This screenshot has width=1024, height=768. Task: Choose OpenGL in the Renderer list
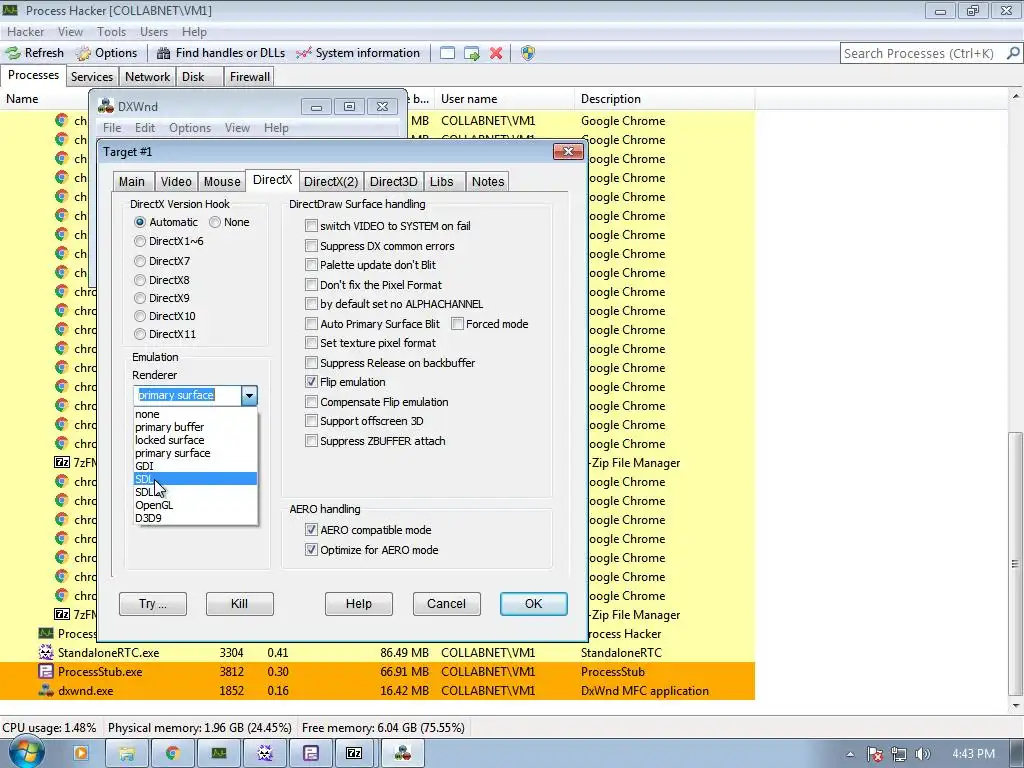pos(195,505)
